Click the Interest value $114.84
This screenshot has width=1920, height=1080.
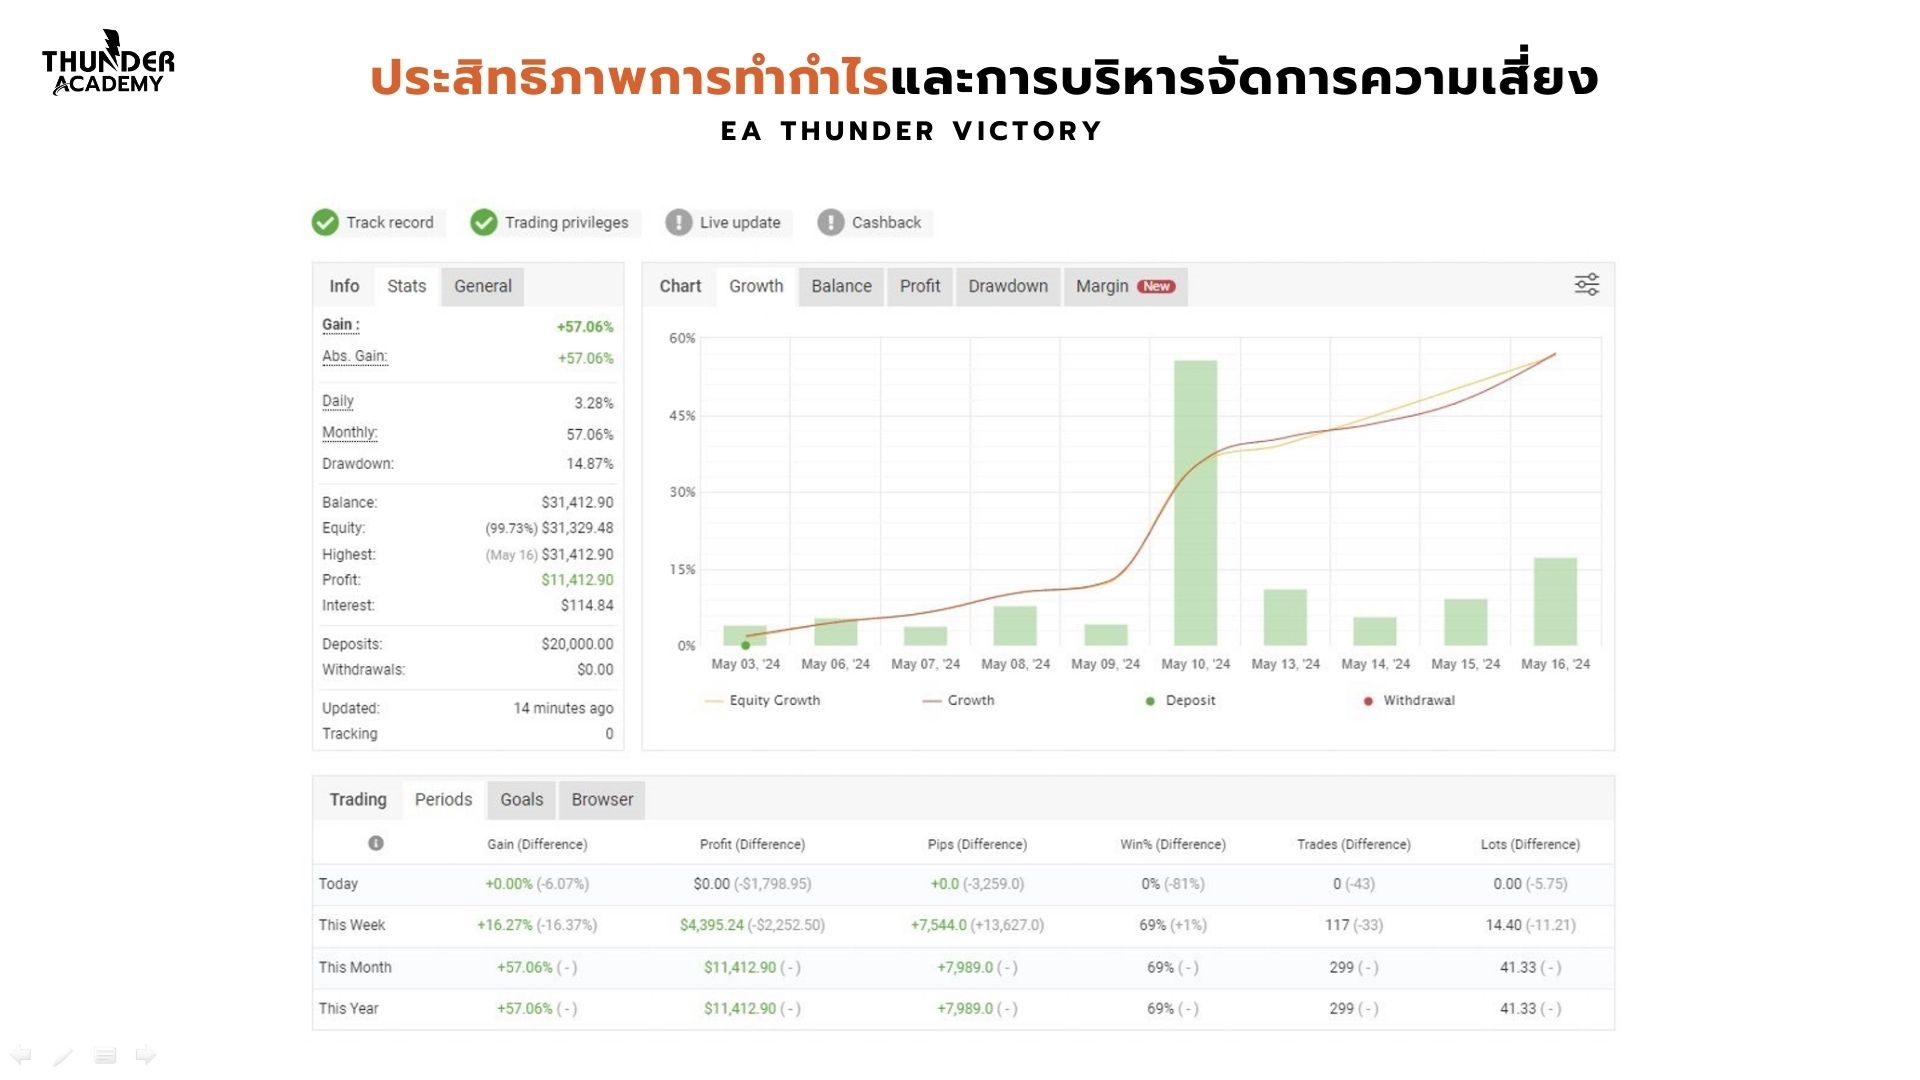tap(587, 605)
